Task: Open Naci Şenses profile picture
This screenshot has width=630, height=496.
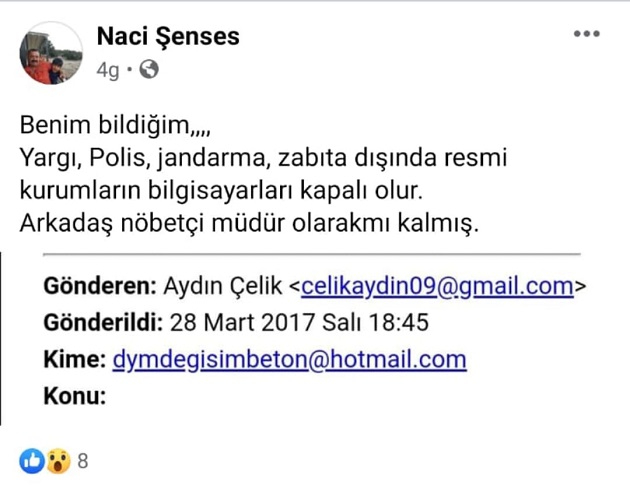Action: click(52, 53)
